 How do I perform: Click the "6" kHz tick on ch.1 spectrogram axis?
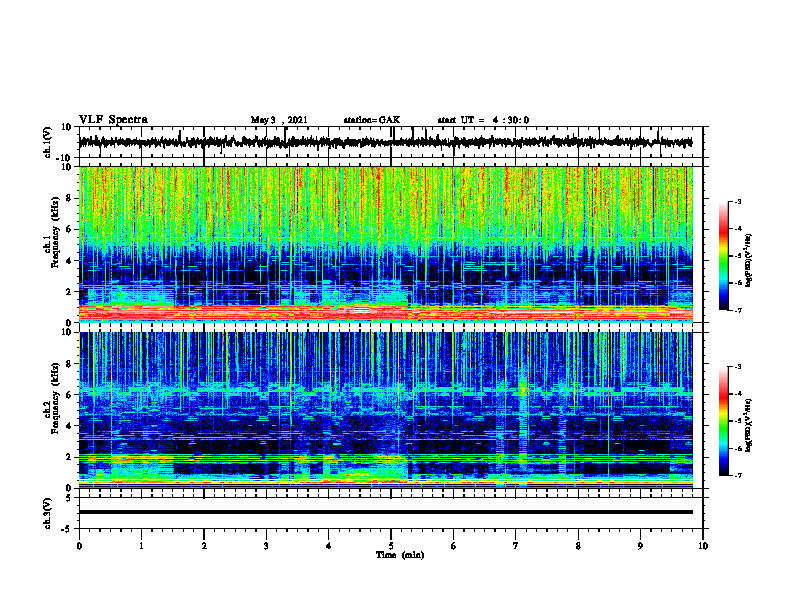69,230
